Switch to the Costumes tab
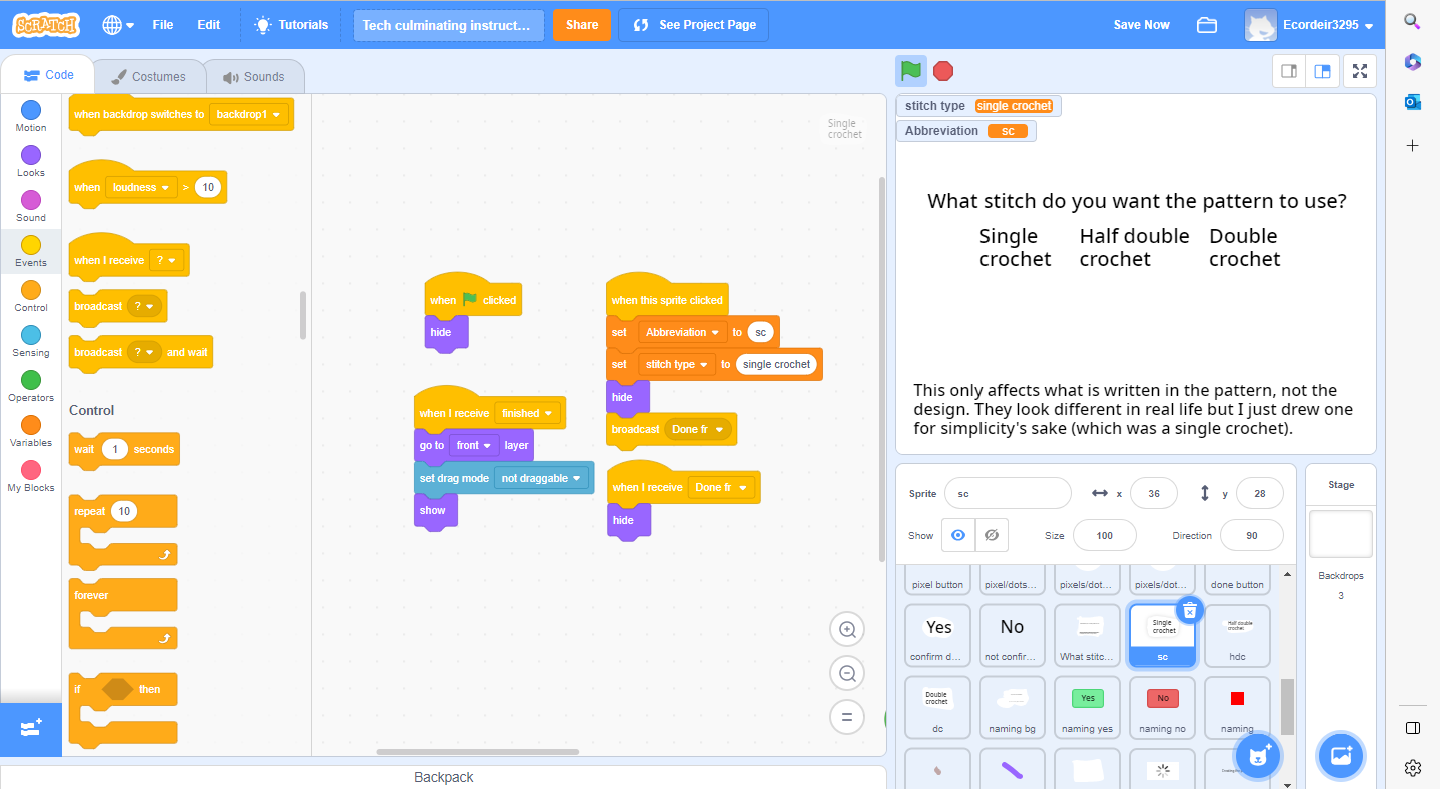This screenshot has width=1440, height=789. tap(148, 77)
